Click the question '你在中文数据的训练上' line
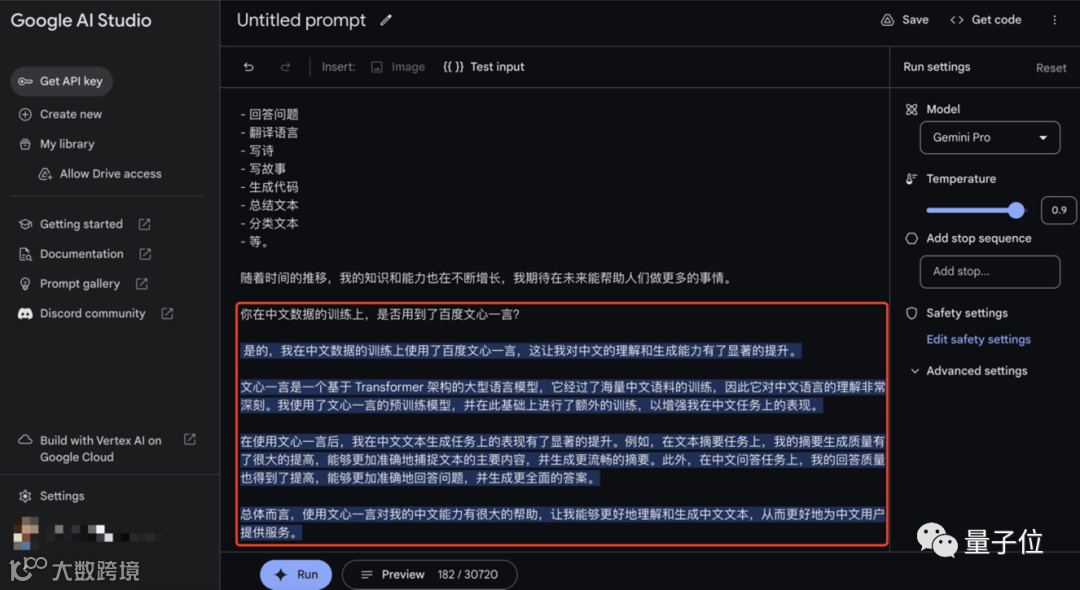 click(380, 315)
